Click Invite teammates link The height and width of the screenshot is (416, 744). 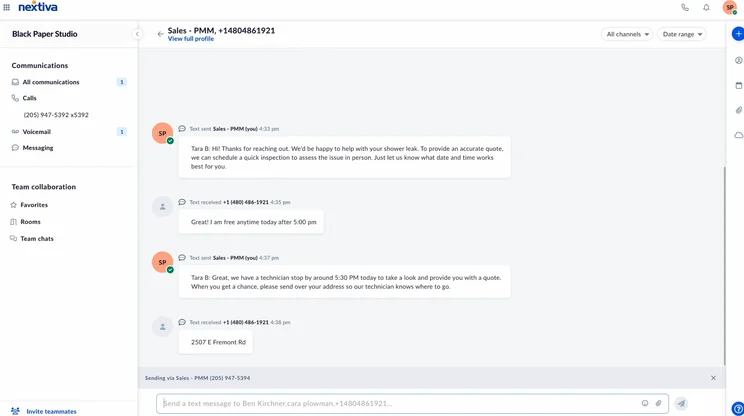tap(51, 411)
